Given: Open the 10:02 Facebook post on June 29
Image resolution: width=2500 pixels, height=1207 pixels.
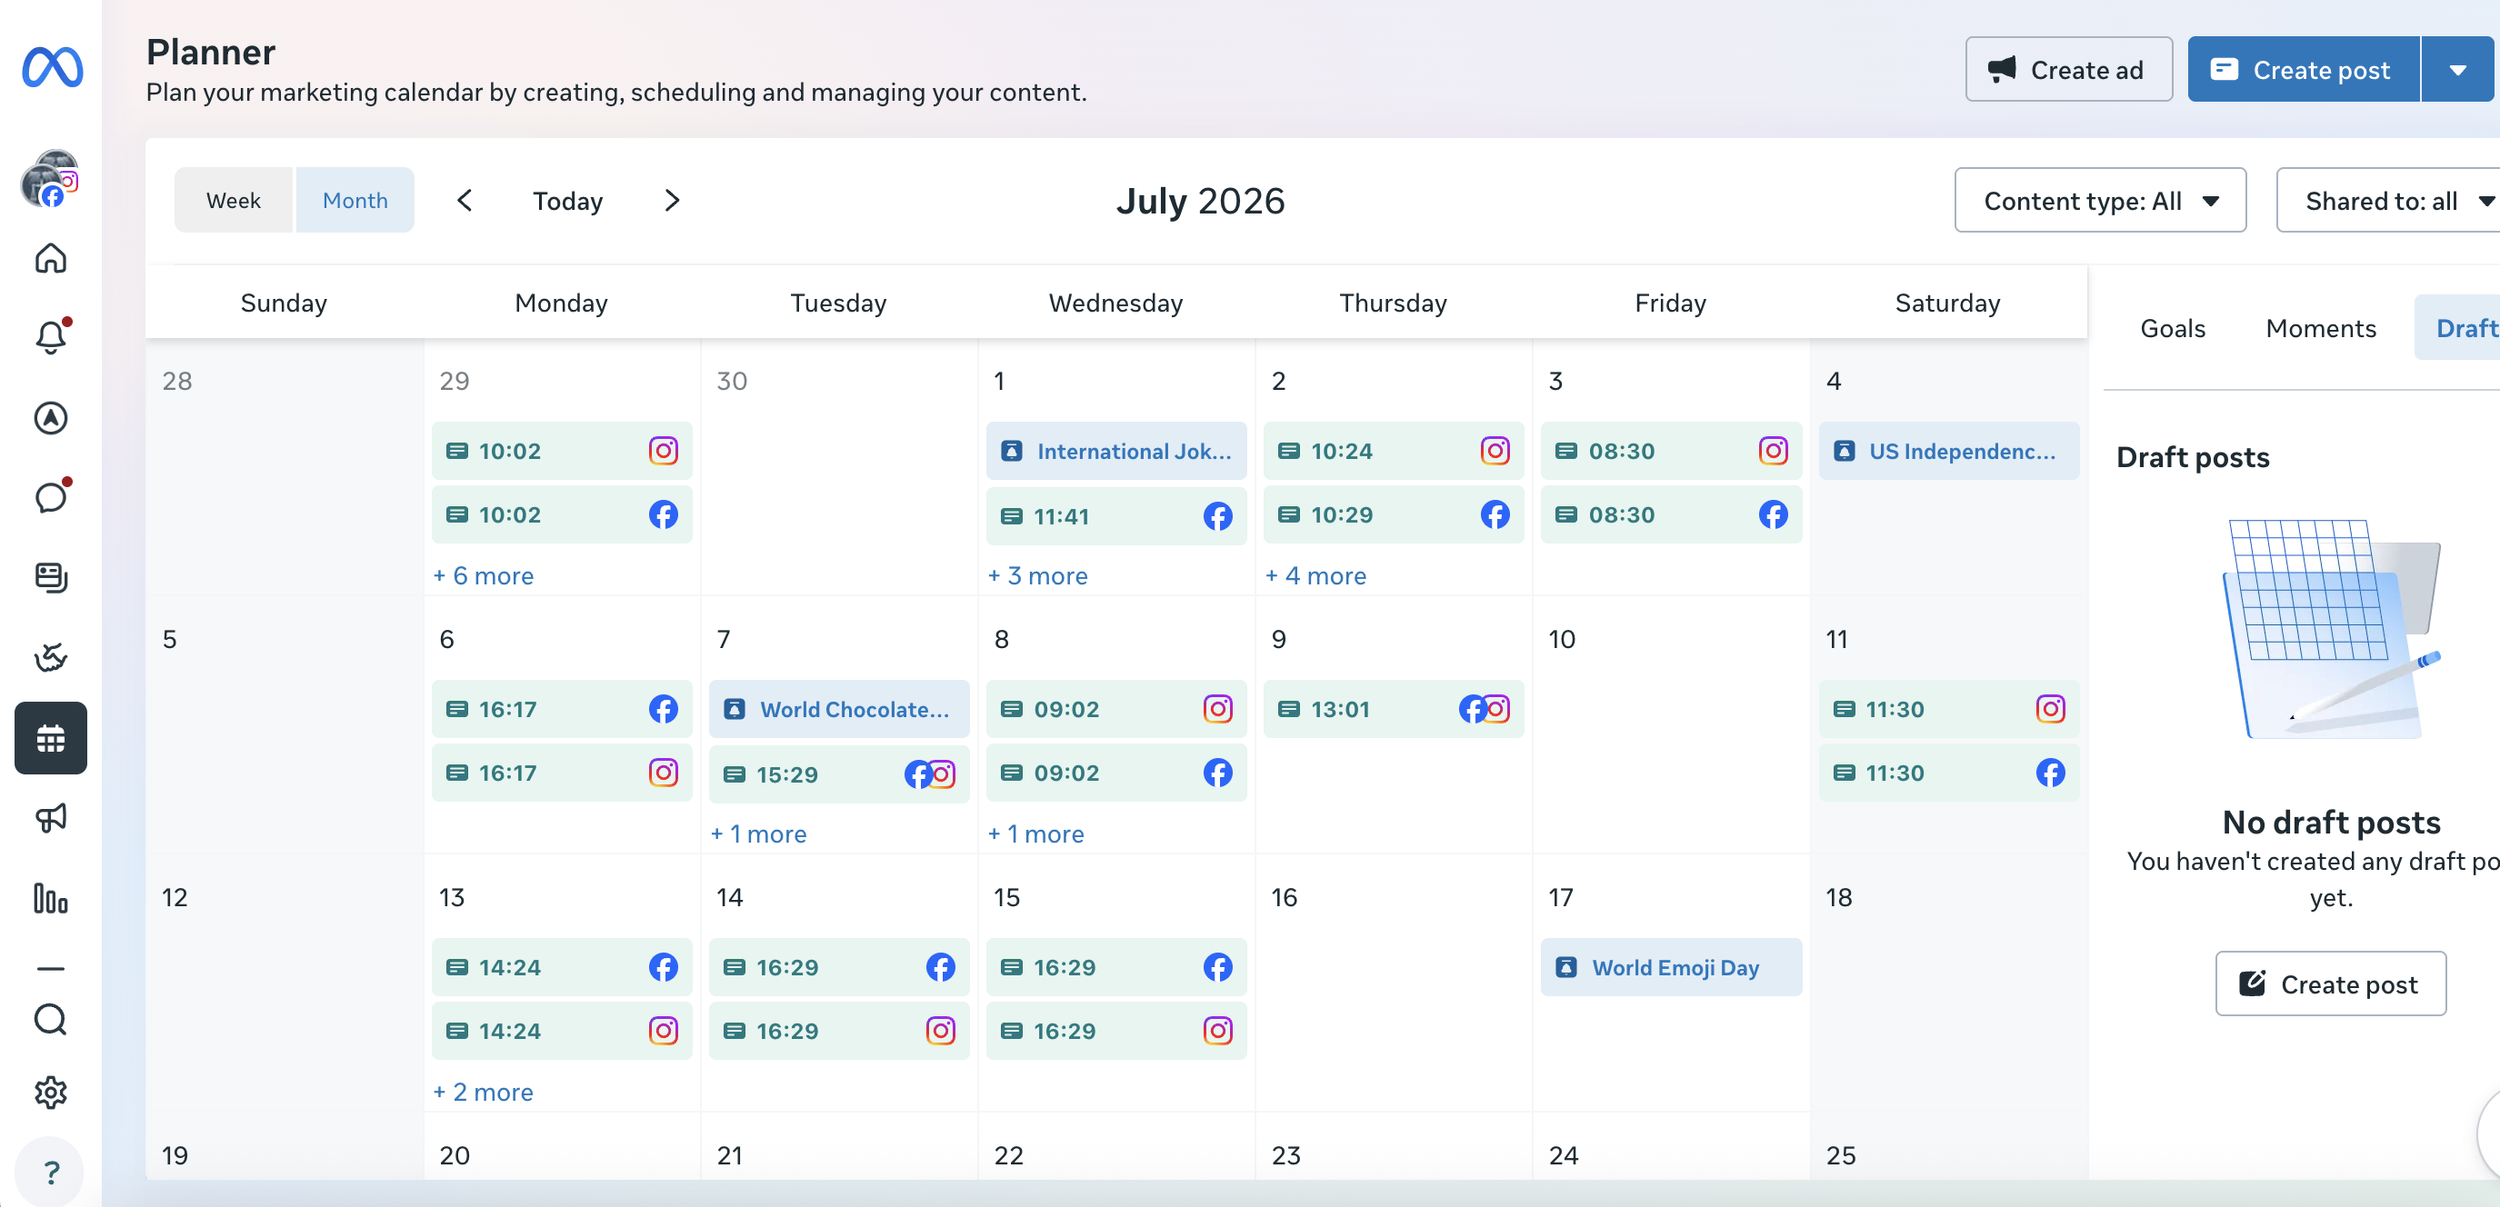Looking at the screenshot, I should coord(562,515).
